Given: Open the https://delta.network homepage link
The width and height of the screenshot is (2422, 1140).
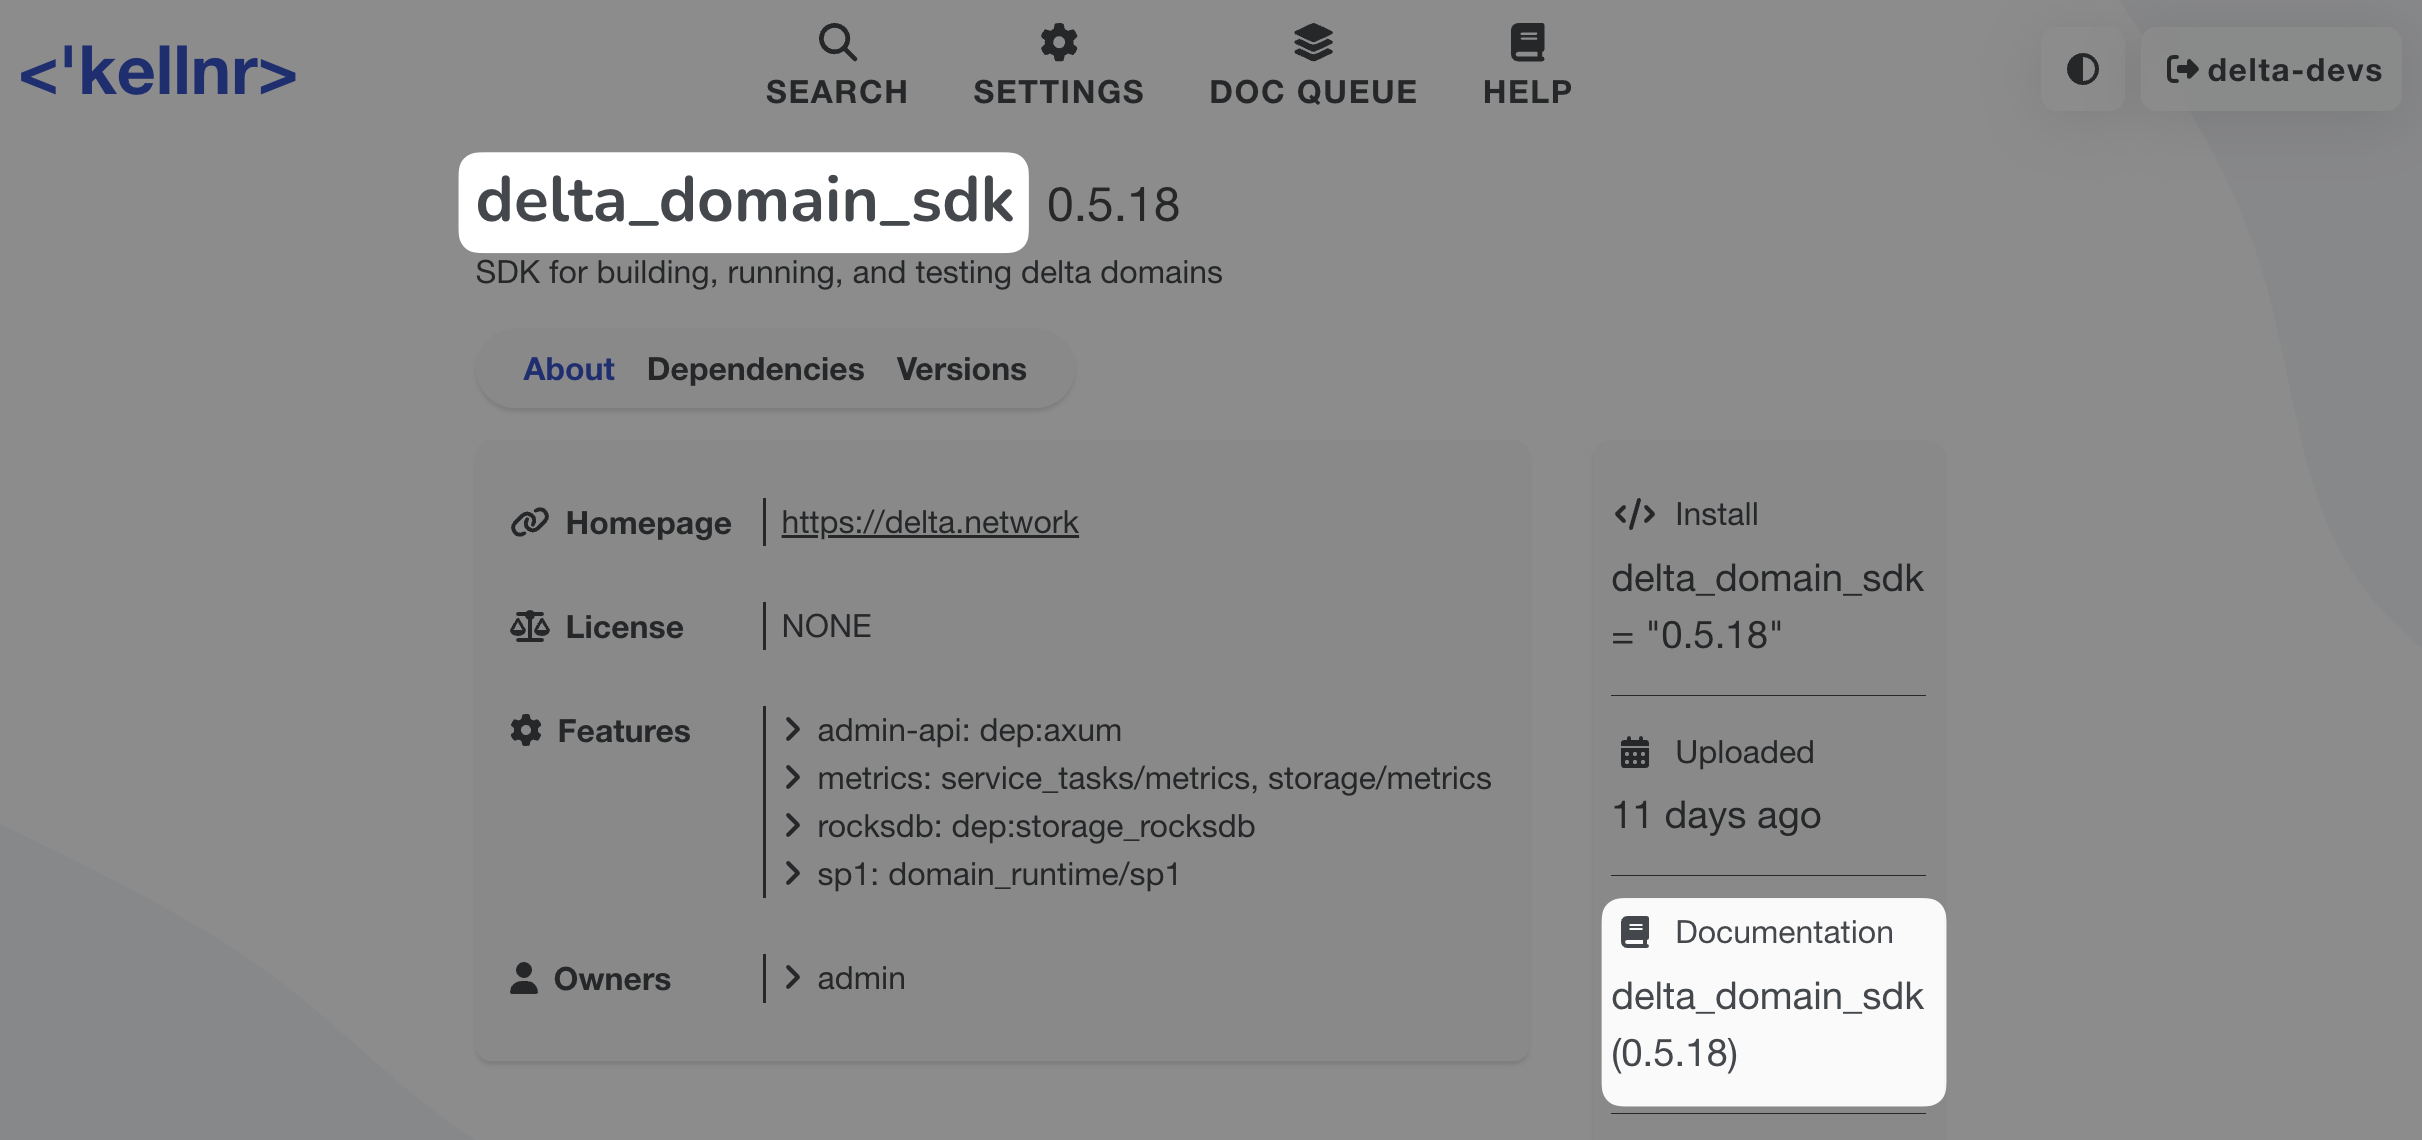Looking at the screenshot, I should [x=929, y=522].
